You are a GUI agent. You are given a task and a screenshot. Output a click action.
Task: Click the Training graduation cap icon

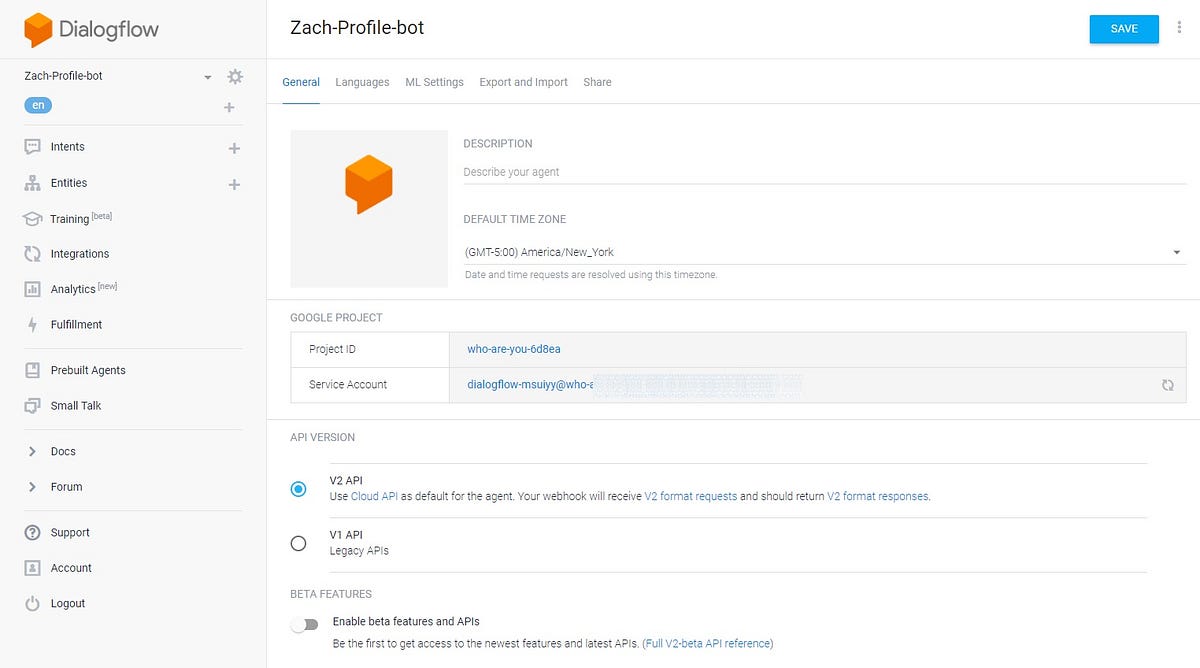coord(32,219)
